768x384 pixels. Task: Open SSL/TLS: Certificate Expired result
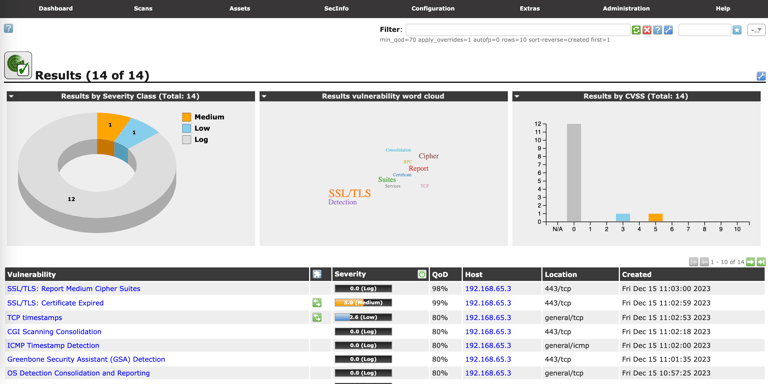(55, 303)
